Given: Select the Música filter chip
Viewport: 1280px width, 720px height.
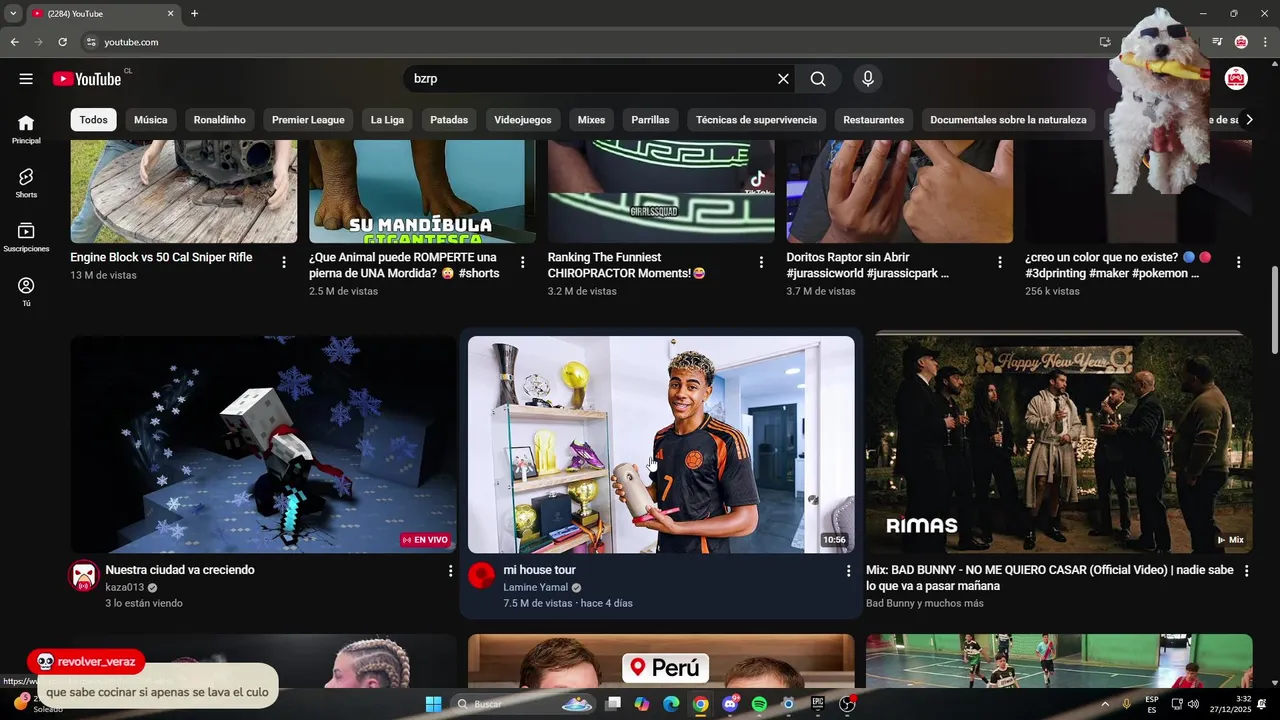Looking at the screenshot, I should [150, 120].
